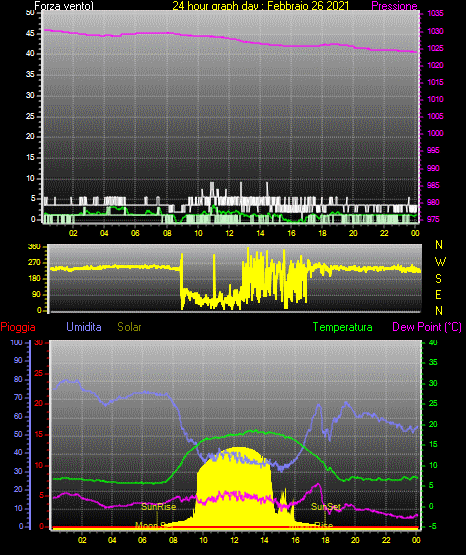Click the '180' wind direction axis value
This screenshot has height=555, width=466.
tap(34, 279)
